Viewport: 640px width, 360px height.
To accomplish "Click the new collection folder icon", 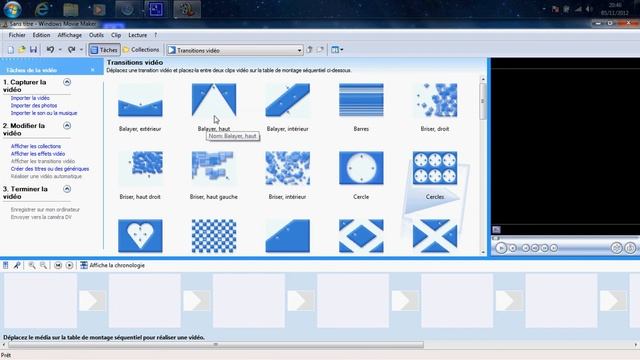I will pos(320,50).
